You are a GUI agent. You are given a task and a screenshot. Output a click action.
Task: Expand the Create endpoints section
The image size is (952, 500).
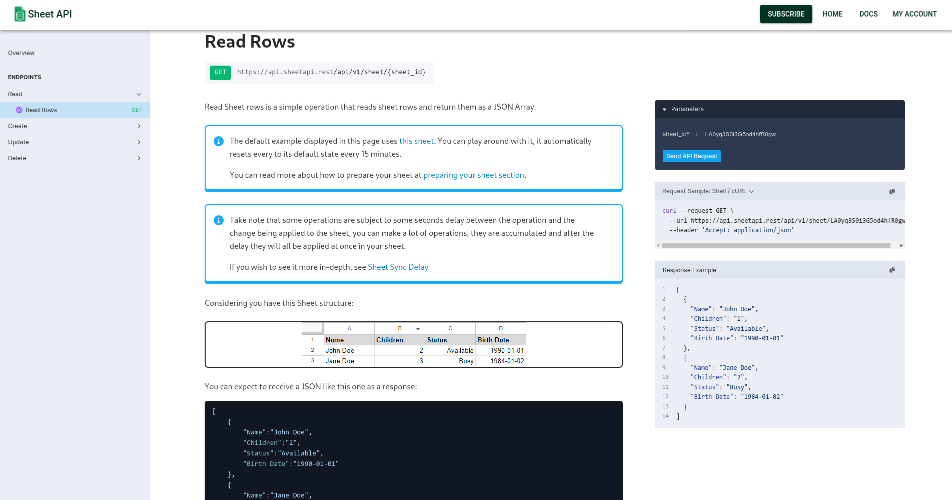[75, 126]
